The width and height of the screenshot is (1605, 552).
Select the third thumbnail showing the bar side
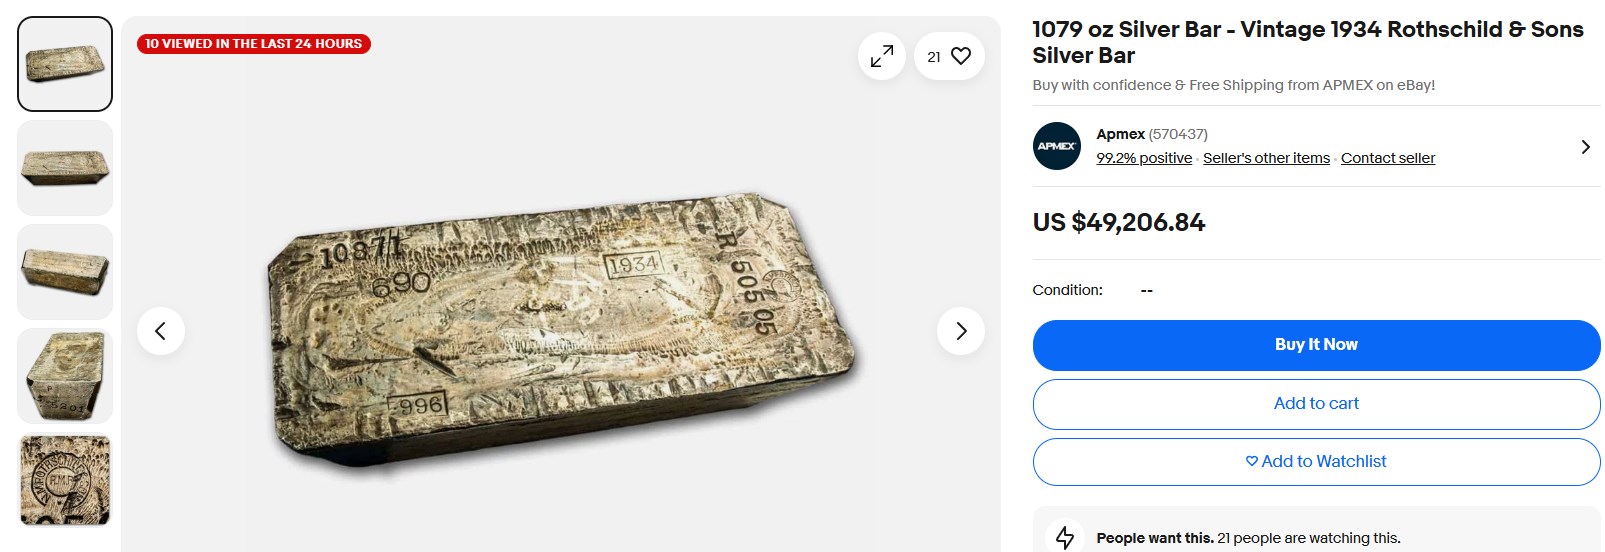pos(65,272)
